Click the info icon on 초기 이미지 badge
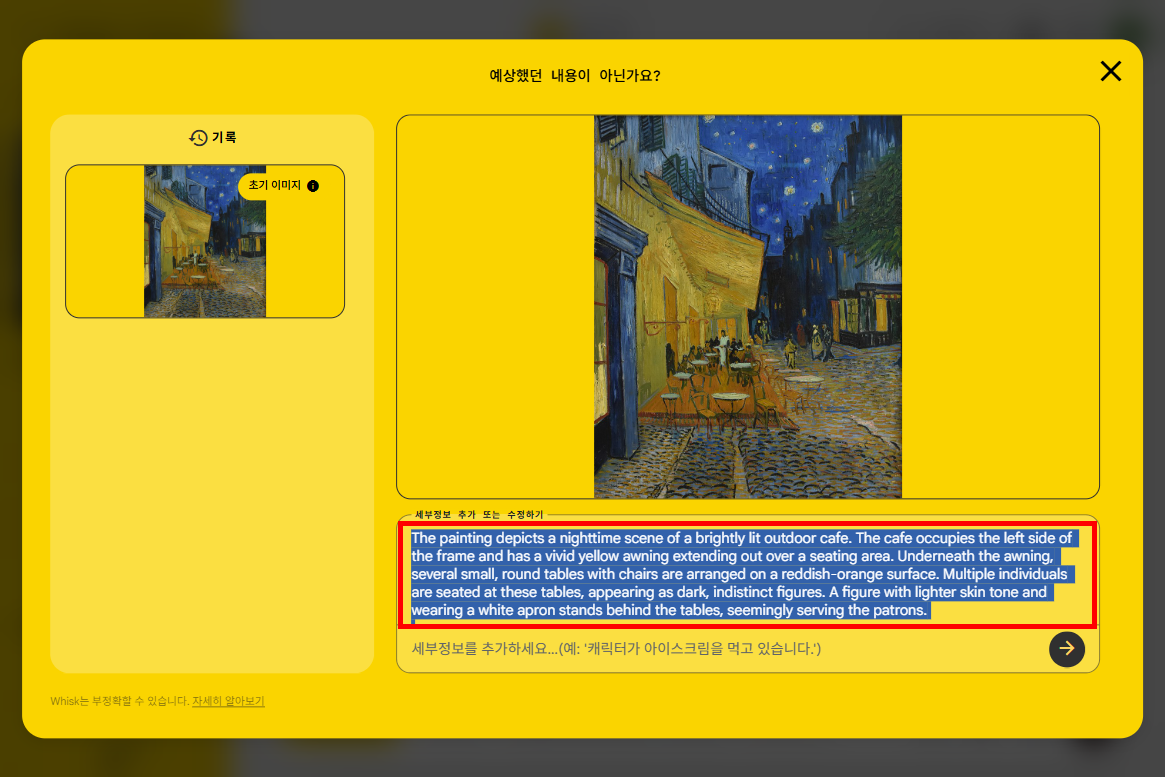This screenshot has width=1165, height=777. [x=313, y=186]
